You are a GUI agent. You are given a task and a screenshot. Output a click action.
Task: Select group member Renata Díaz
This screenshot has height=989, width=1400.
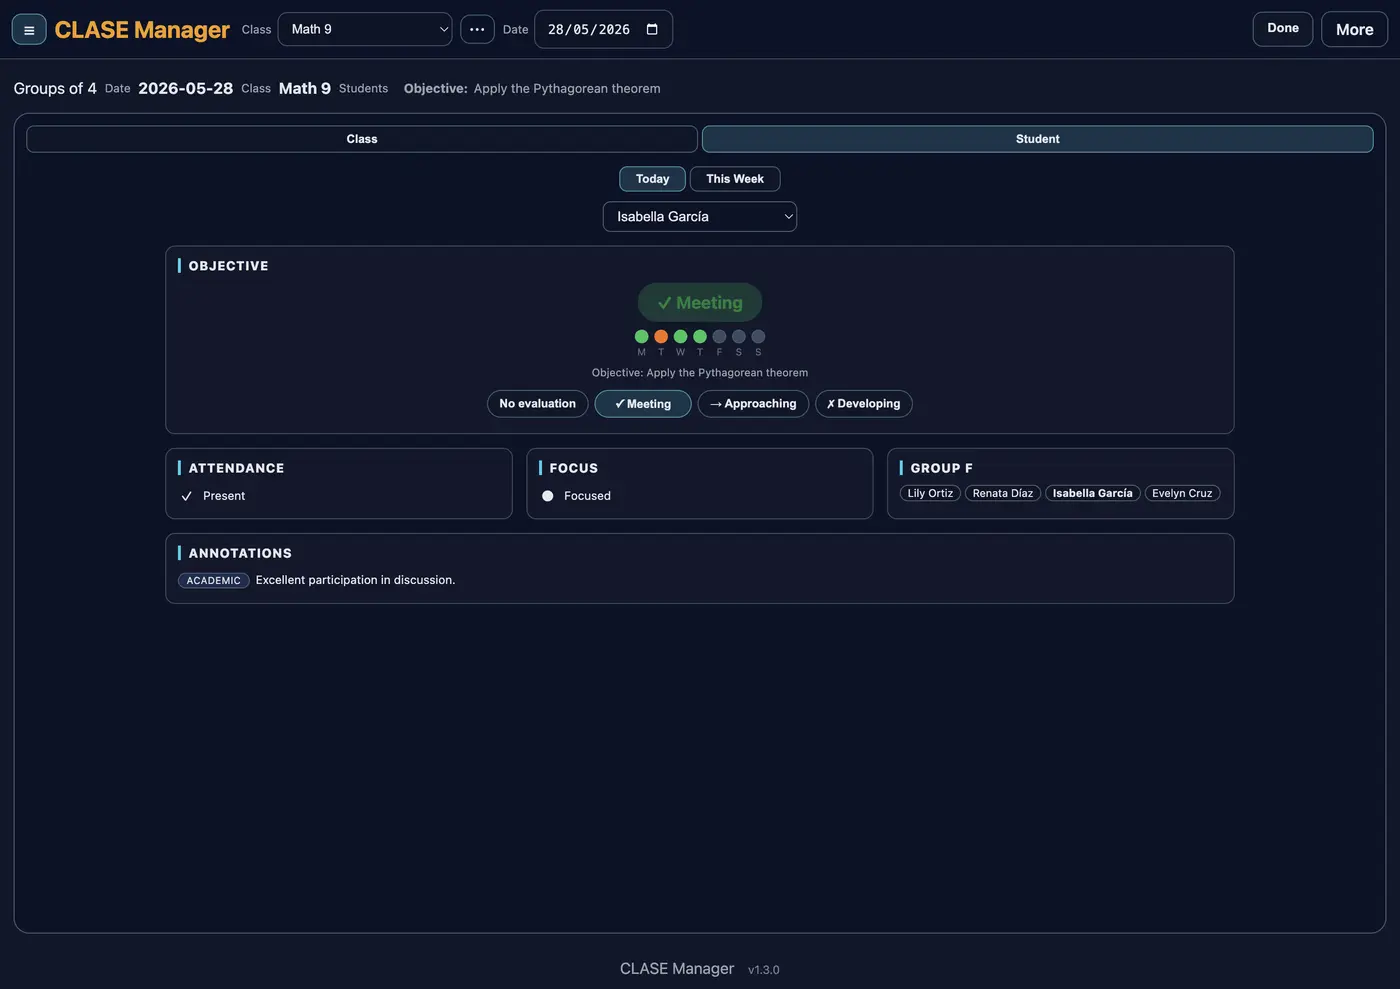(1003, 493)
